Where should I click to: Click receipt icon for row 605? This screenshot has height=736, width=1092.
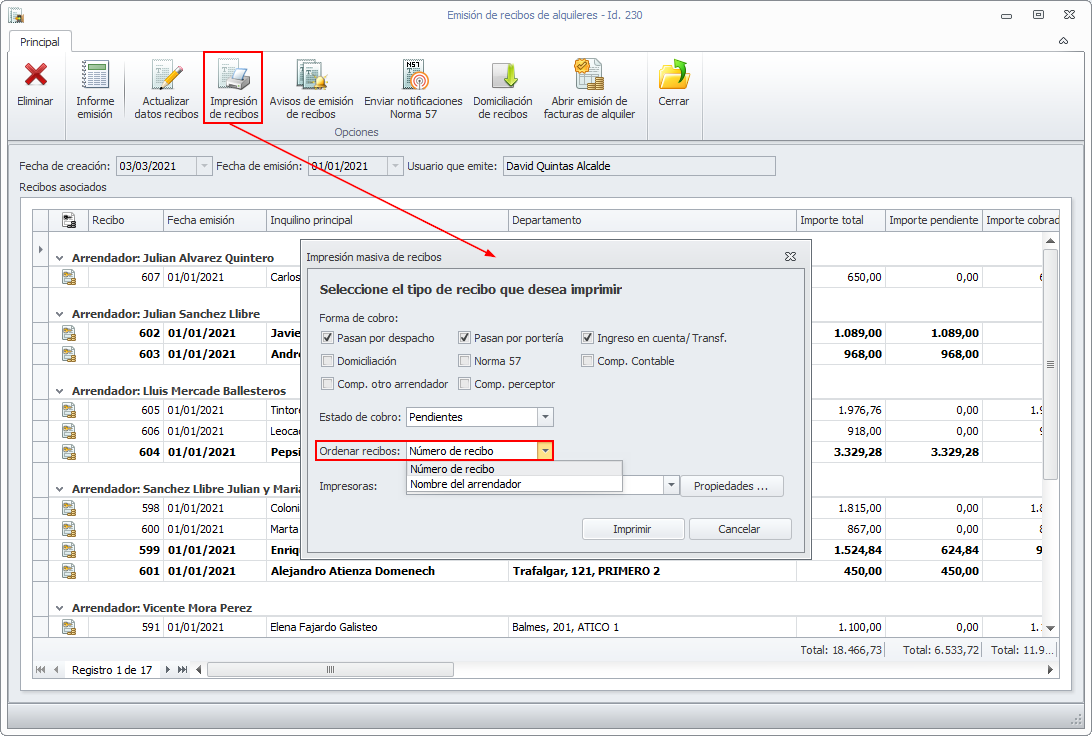click(x=68, y=410)
